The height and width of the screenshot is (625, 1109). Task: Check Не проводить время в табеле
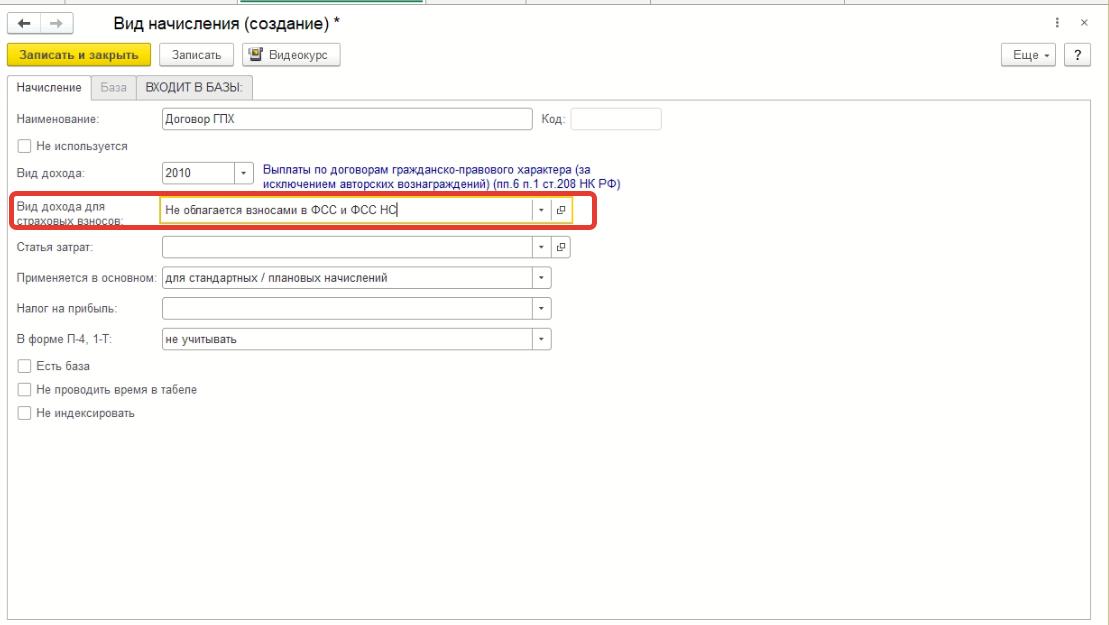[25, 390]
